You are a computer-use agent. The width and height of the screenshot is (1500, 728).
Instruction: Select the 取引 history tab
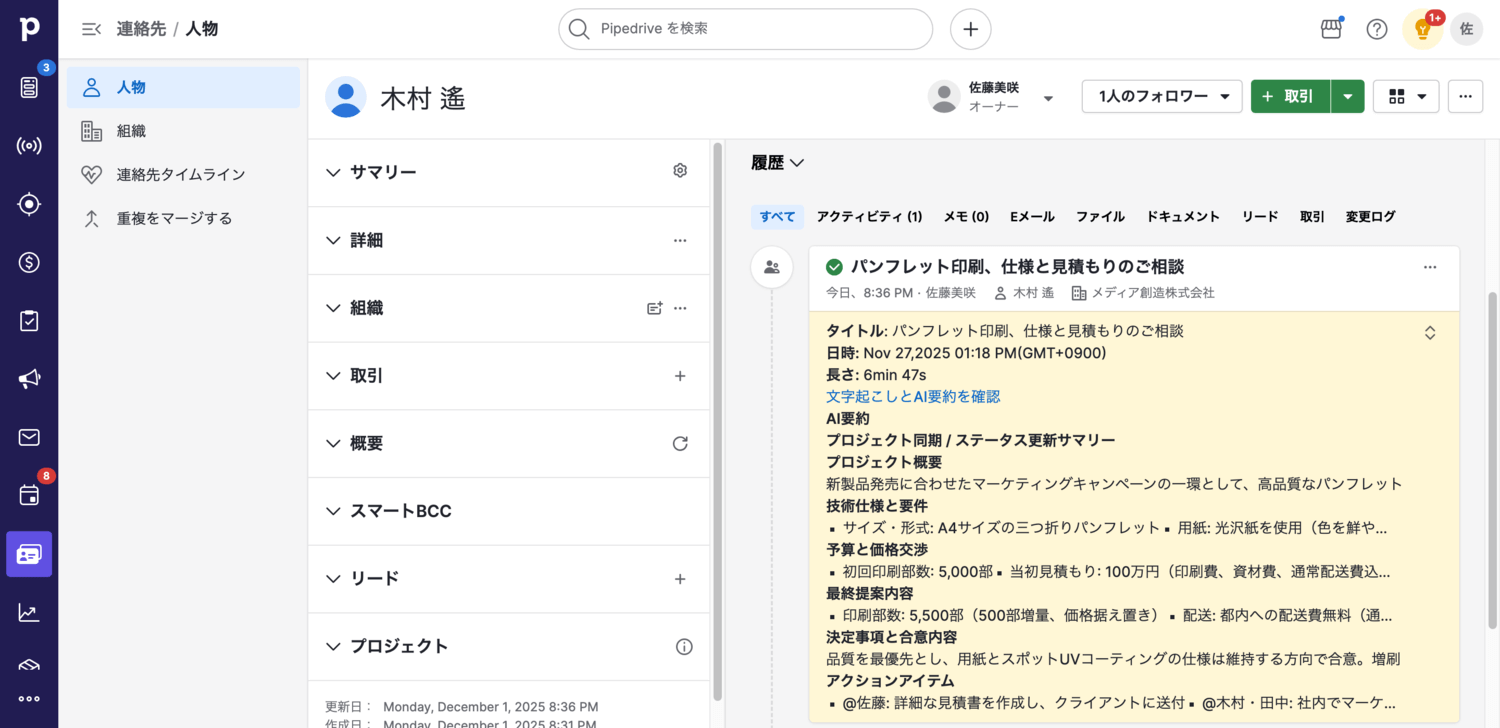(x=1312, y=216)
